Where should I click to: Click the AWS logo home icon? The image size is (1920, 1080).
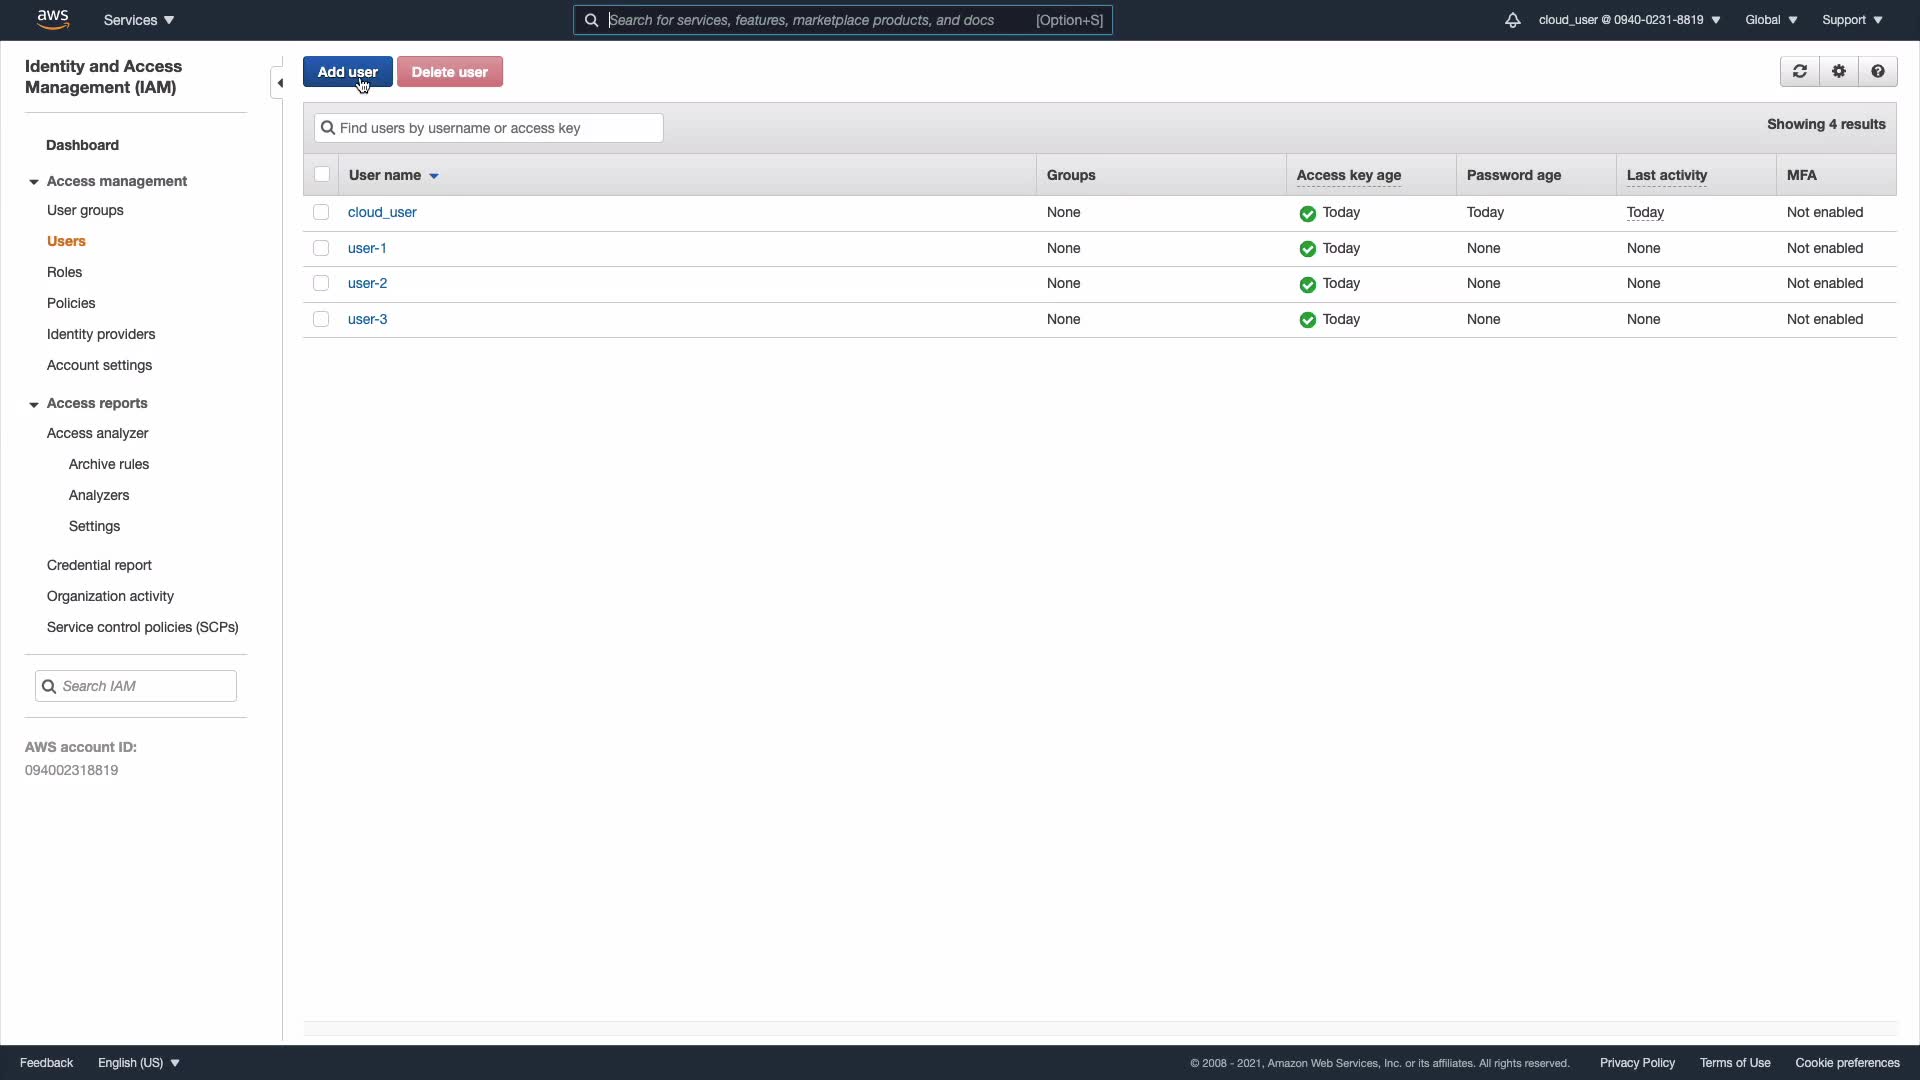point(53,19)
